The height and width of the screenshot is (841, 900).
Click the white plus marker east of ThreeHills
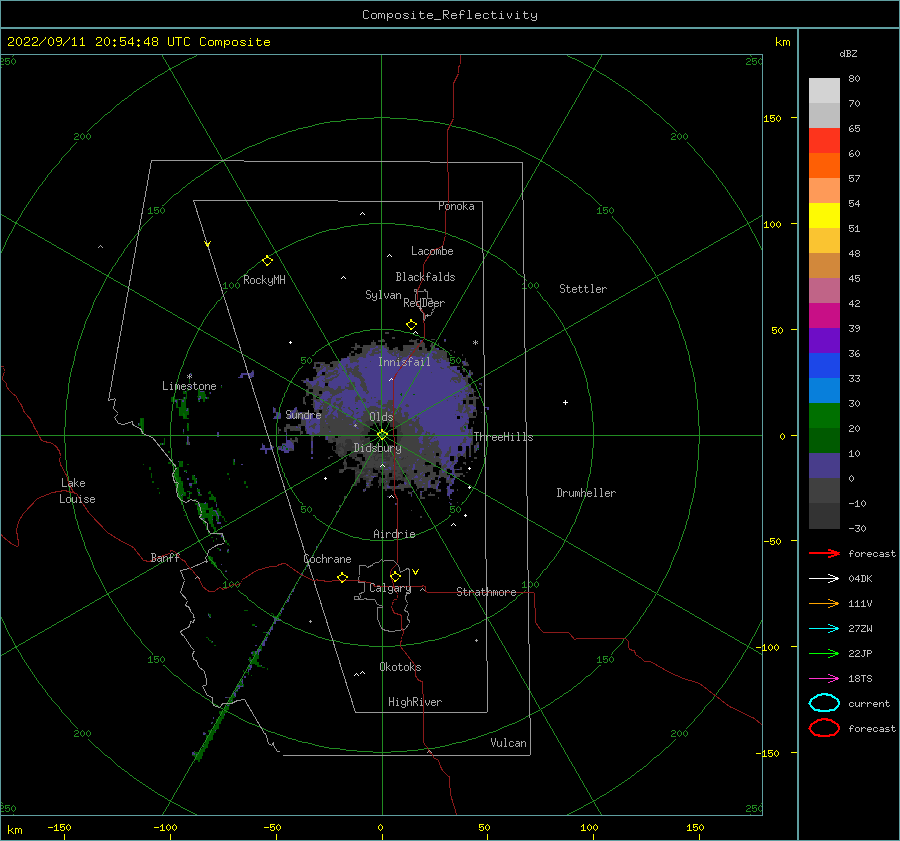[565, 402]
